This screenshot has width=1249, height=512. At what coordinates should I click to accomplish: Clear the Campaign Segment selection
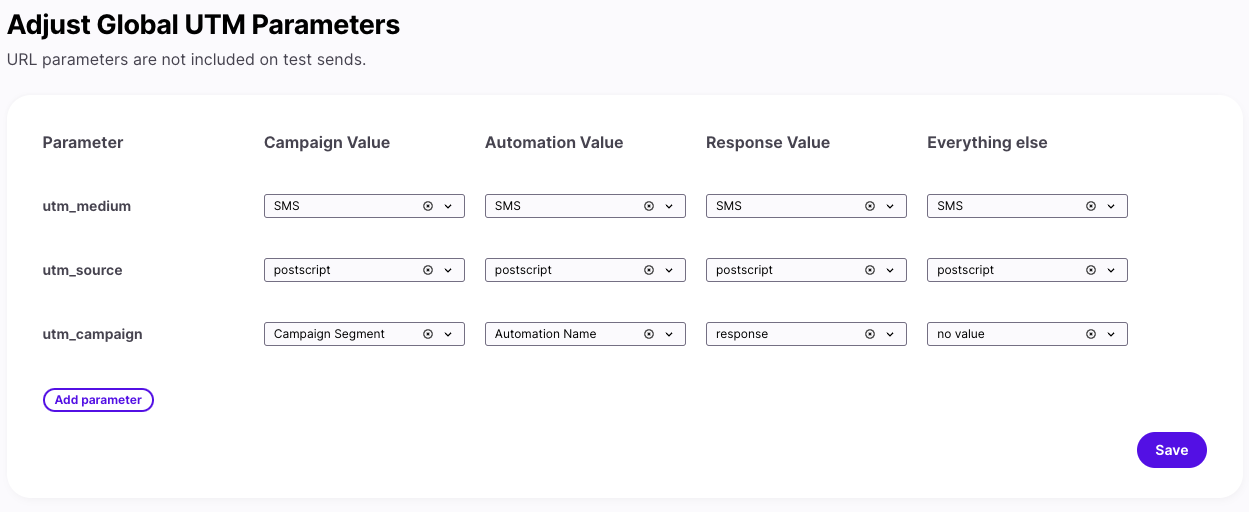(x=428, y=334)
